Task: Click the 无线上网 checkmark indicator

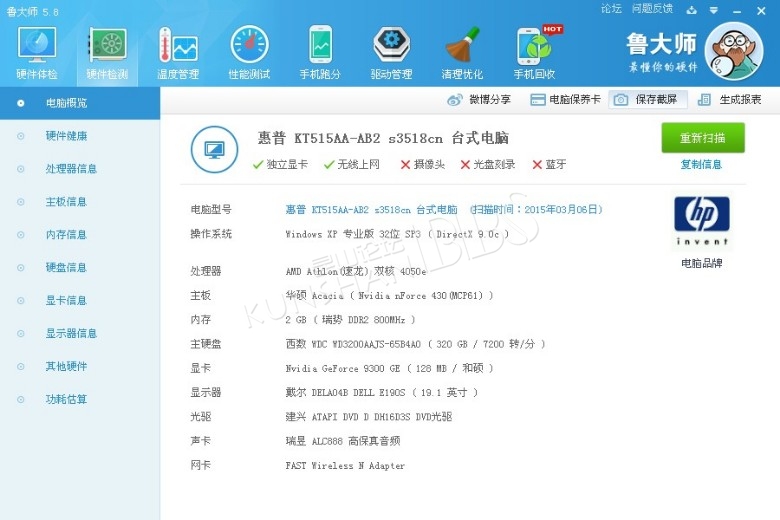Action: click(x=351, y=164)
